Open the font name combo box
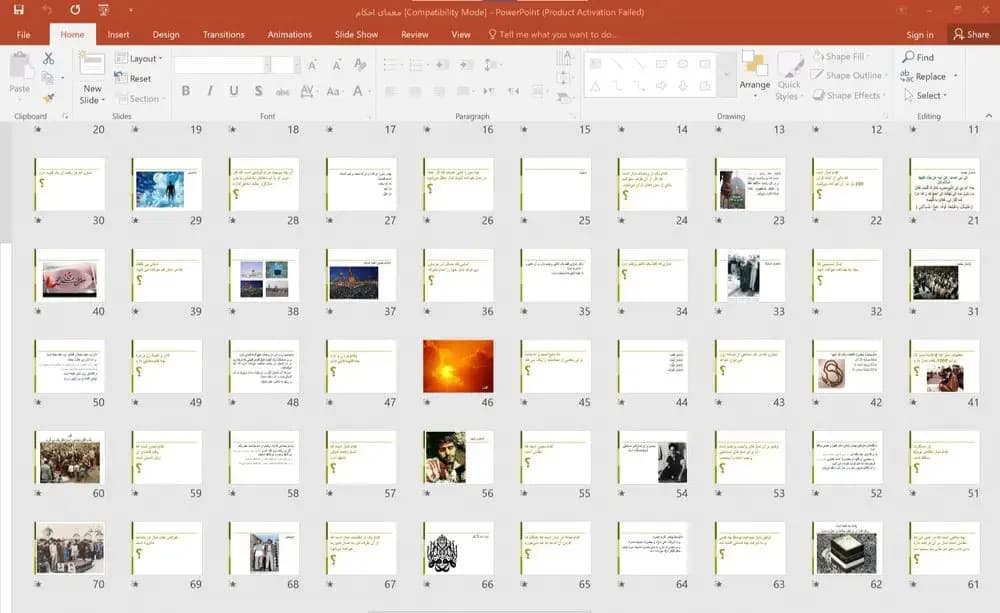 tap(222, 64)
